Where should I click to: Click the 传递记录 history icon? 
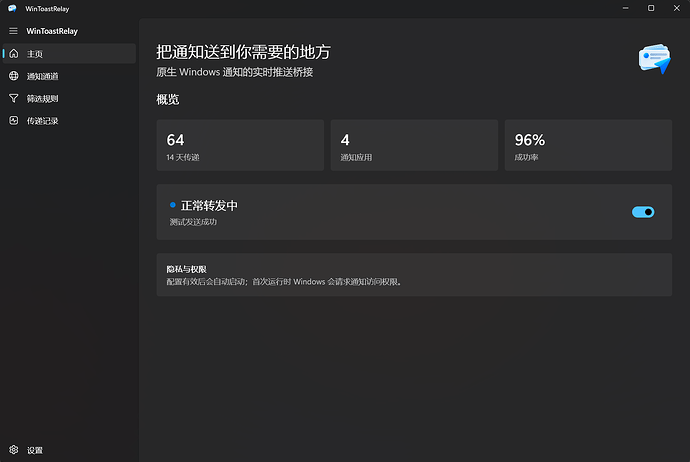pos(14,120)
